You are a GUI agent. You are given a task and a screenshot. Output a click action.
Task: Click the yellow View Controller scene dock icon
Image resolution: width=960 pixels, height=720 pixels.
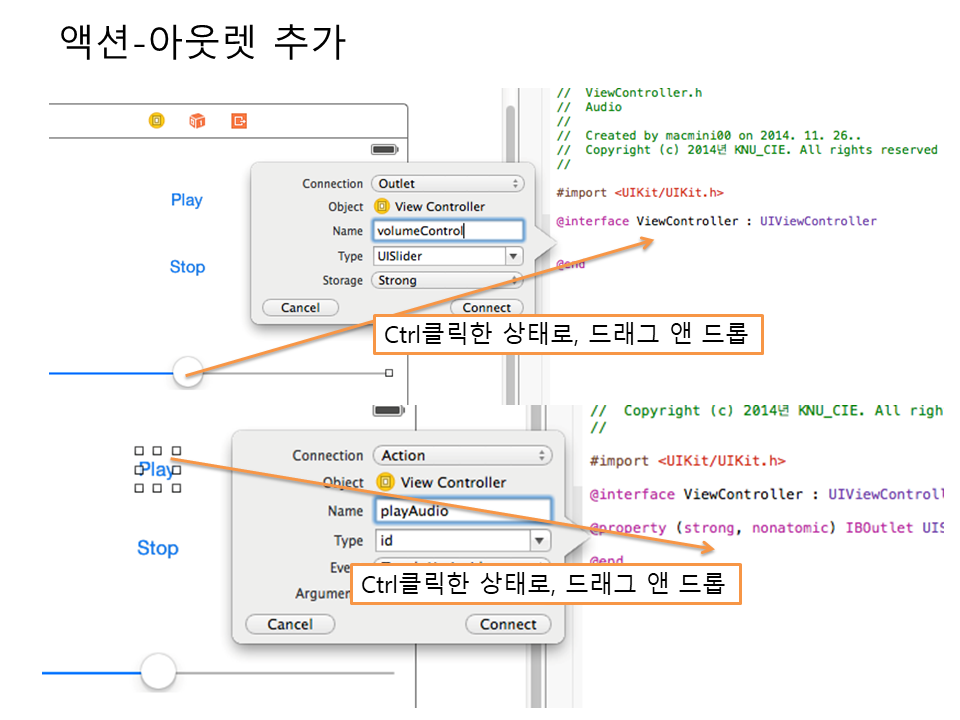click(156, 121)
